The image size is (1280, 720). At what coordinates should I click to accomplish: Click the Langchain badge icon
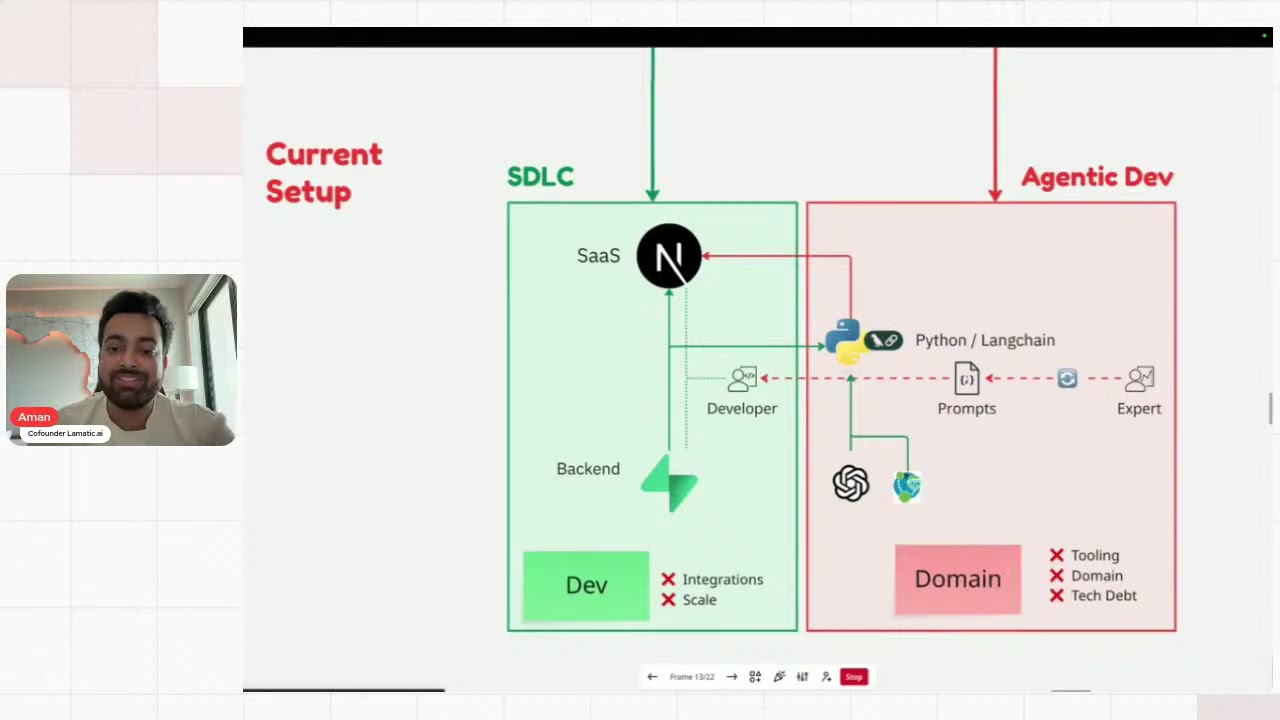click(x=883, y=341)
